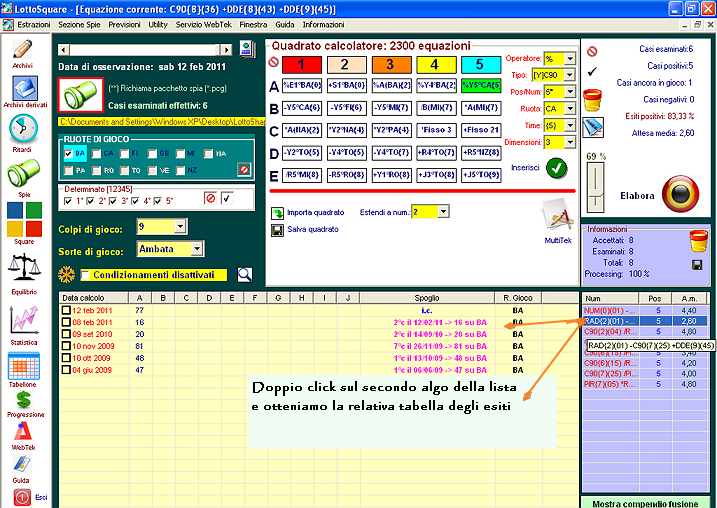The image size is (717, 508).
Task: Open the Previsioni menu
Action: click(124, 25)
